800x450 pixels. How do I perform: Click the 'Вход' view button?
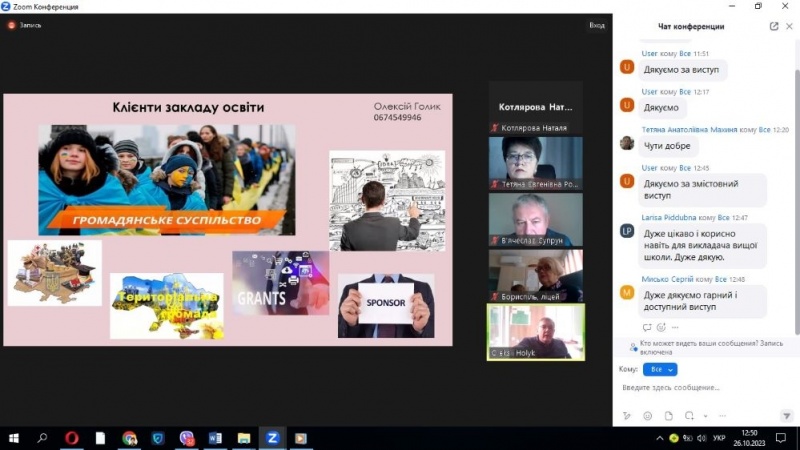(x=596, y=25)
